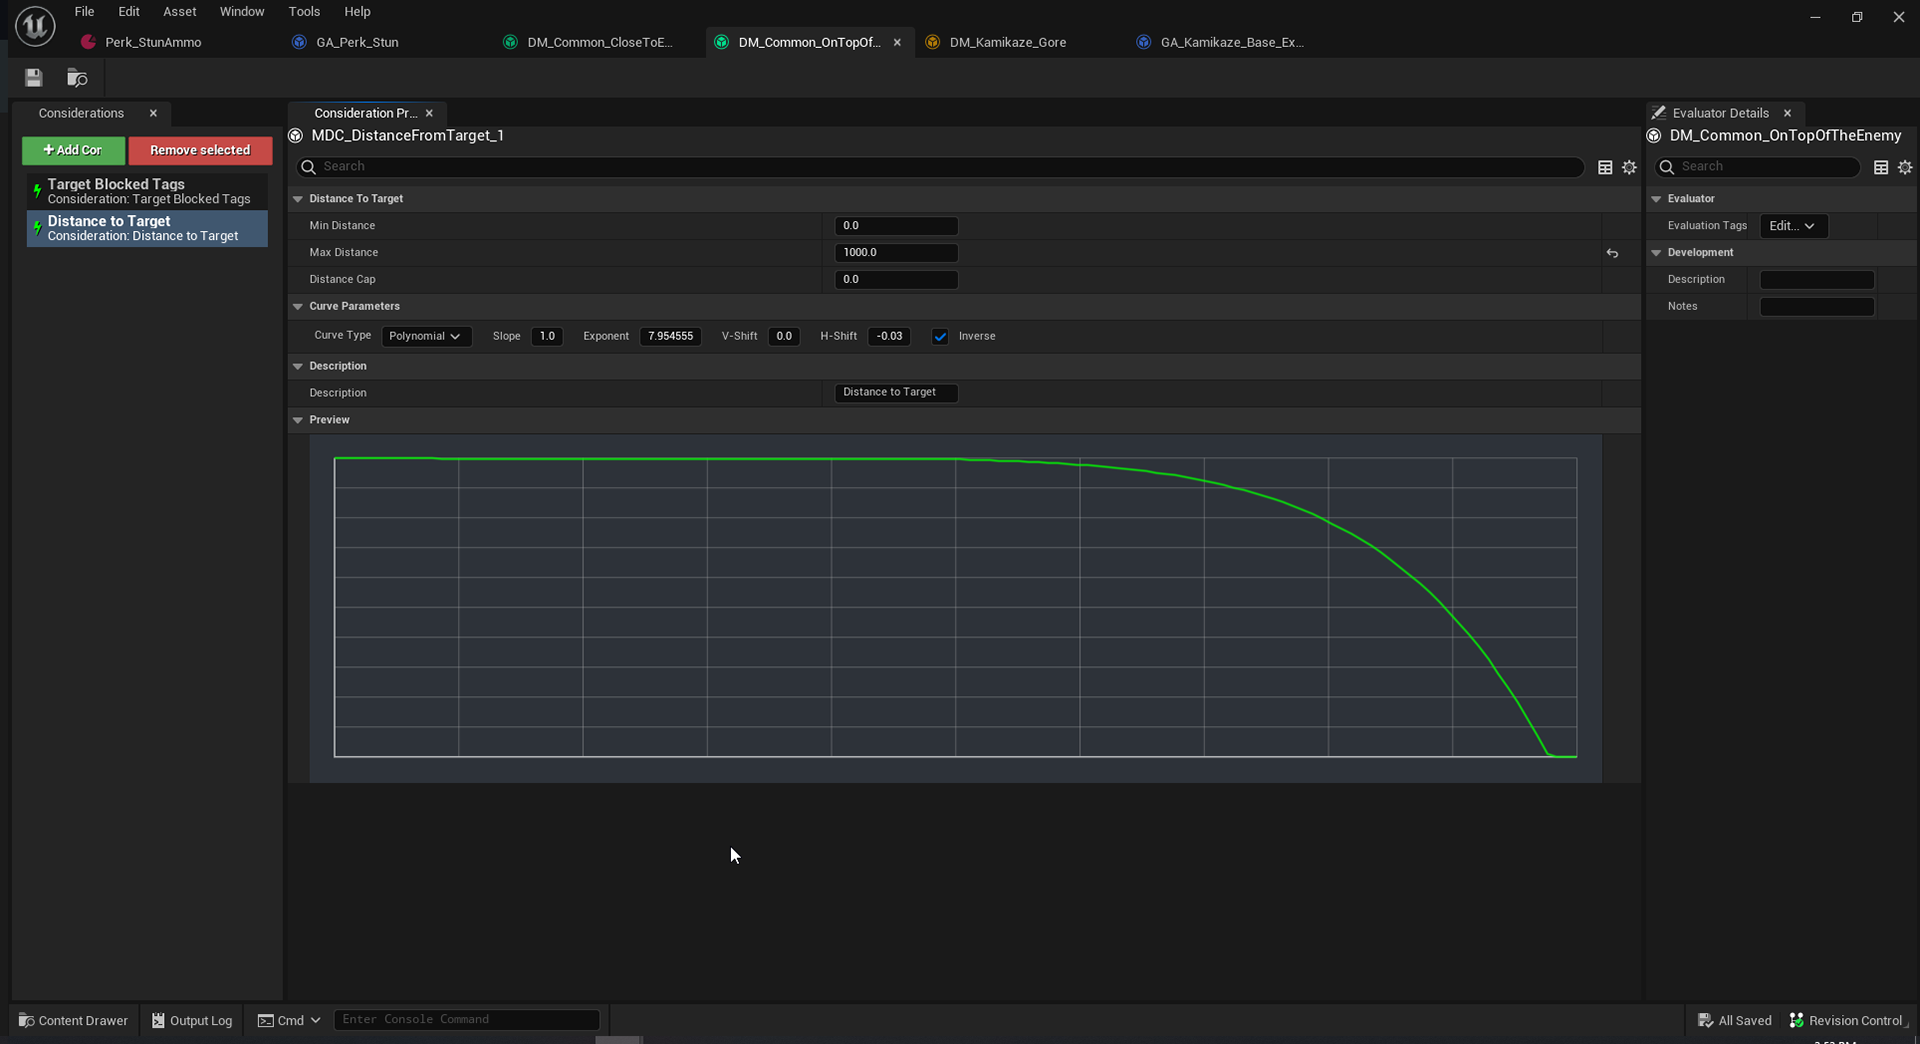This screenshot has height=1044, width=1920.
Task: Click the Distance Cap value field
Action: [896, 280]
